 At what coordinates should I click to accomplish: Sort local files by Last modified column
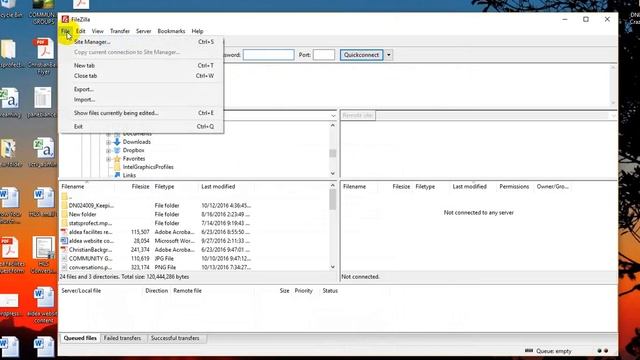pos(218,187)
